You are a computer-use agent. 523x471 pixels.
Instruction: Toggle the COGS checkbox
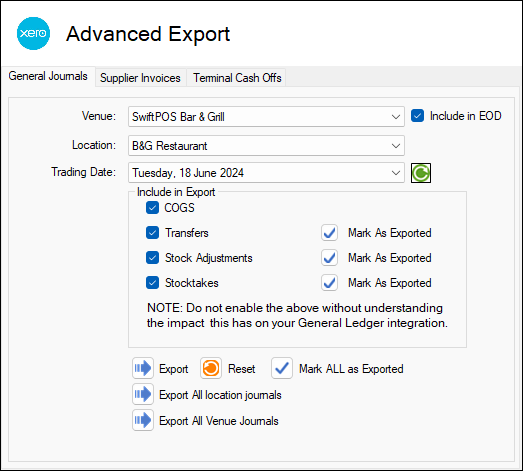pyautogui.click(x=152, y=208)
